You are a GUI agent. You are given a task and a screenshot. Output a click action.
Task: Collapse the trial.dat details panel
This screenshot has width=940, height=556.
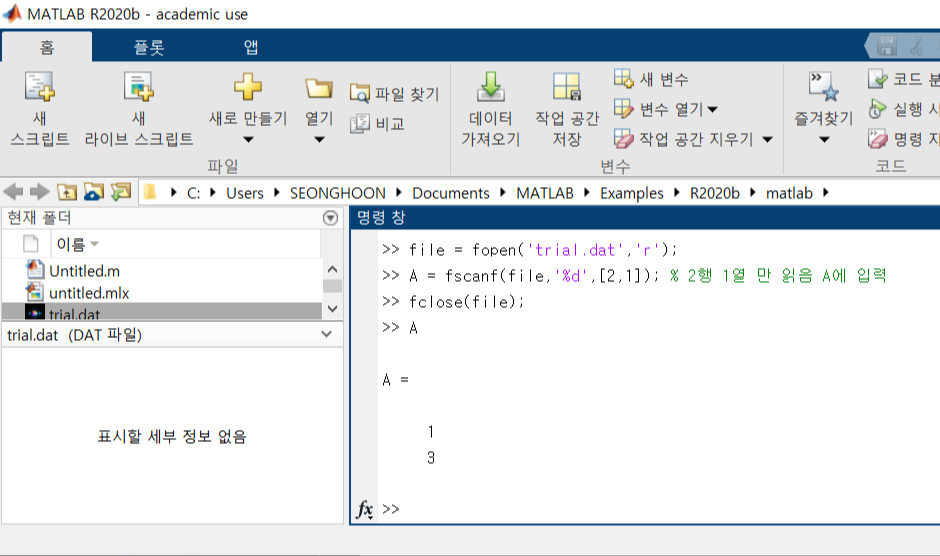(327, 334)
